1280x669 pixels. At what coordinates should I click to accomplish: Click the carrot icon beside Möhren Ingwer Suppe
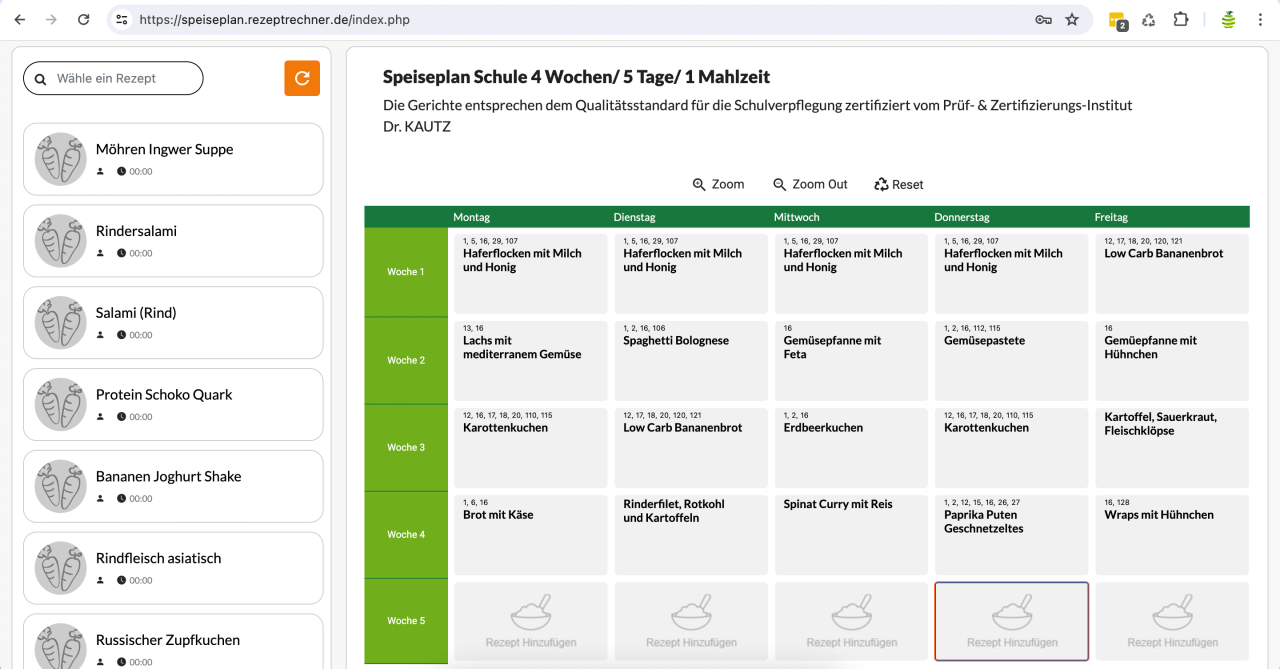point(60,158)
